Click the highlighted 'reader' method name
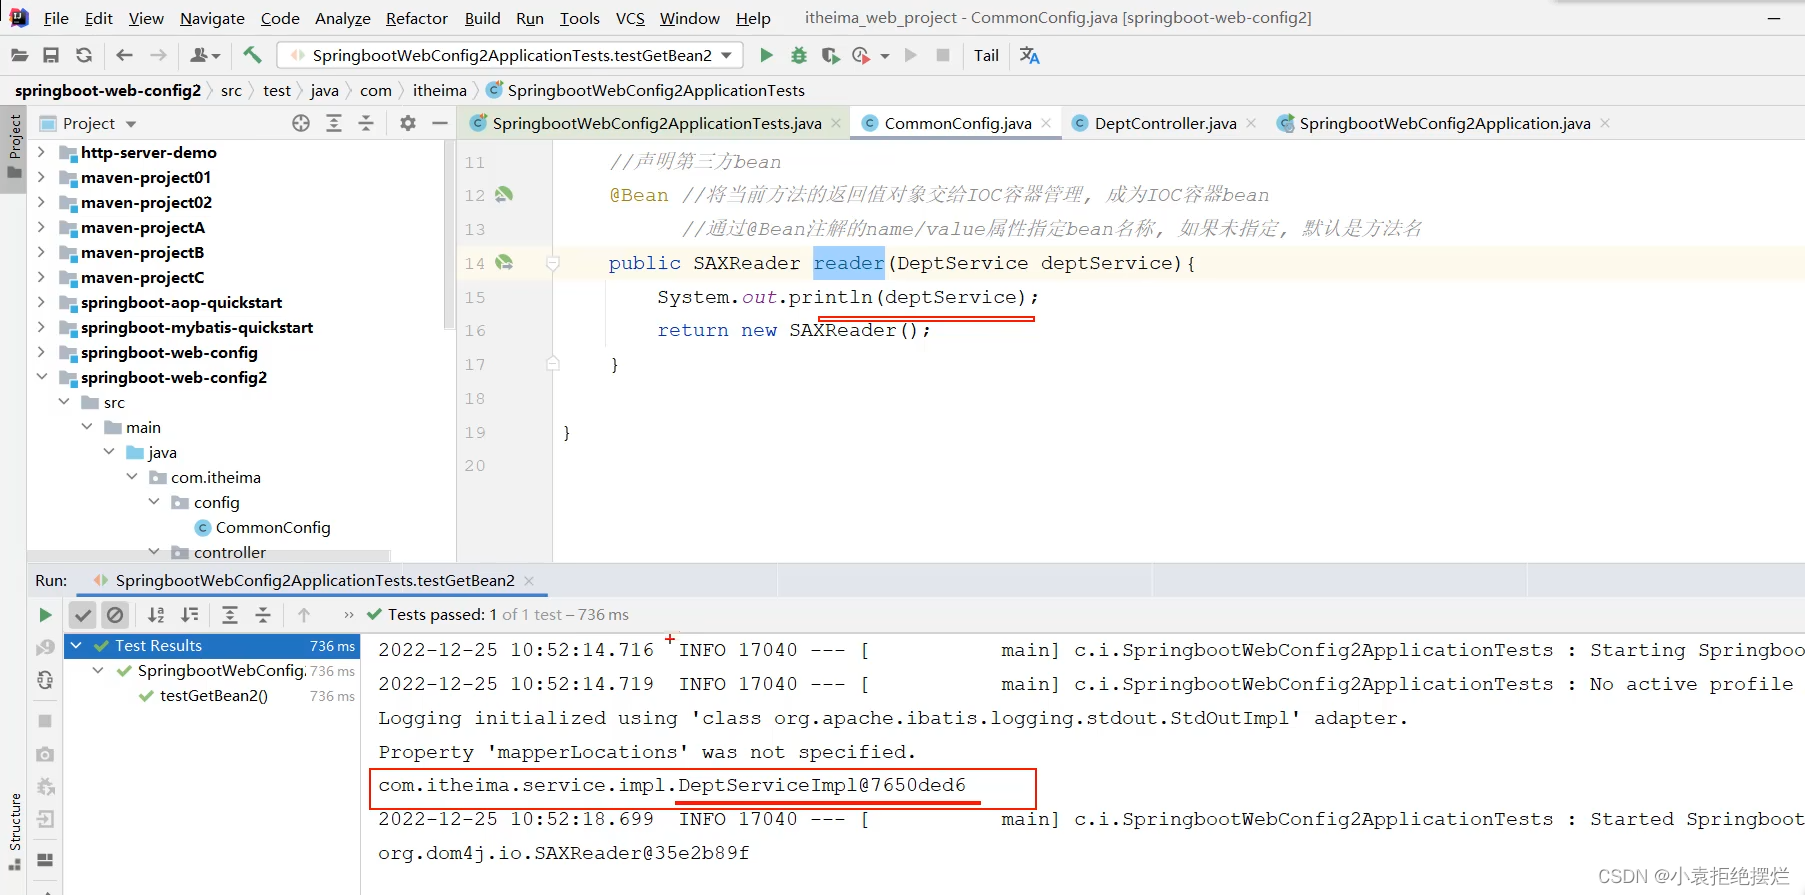The width and height of the screenshot is (1805, 895). [849, 263]
